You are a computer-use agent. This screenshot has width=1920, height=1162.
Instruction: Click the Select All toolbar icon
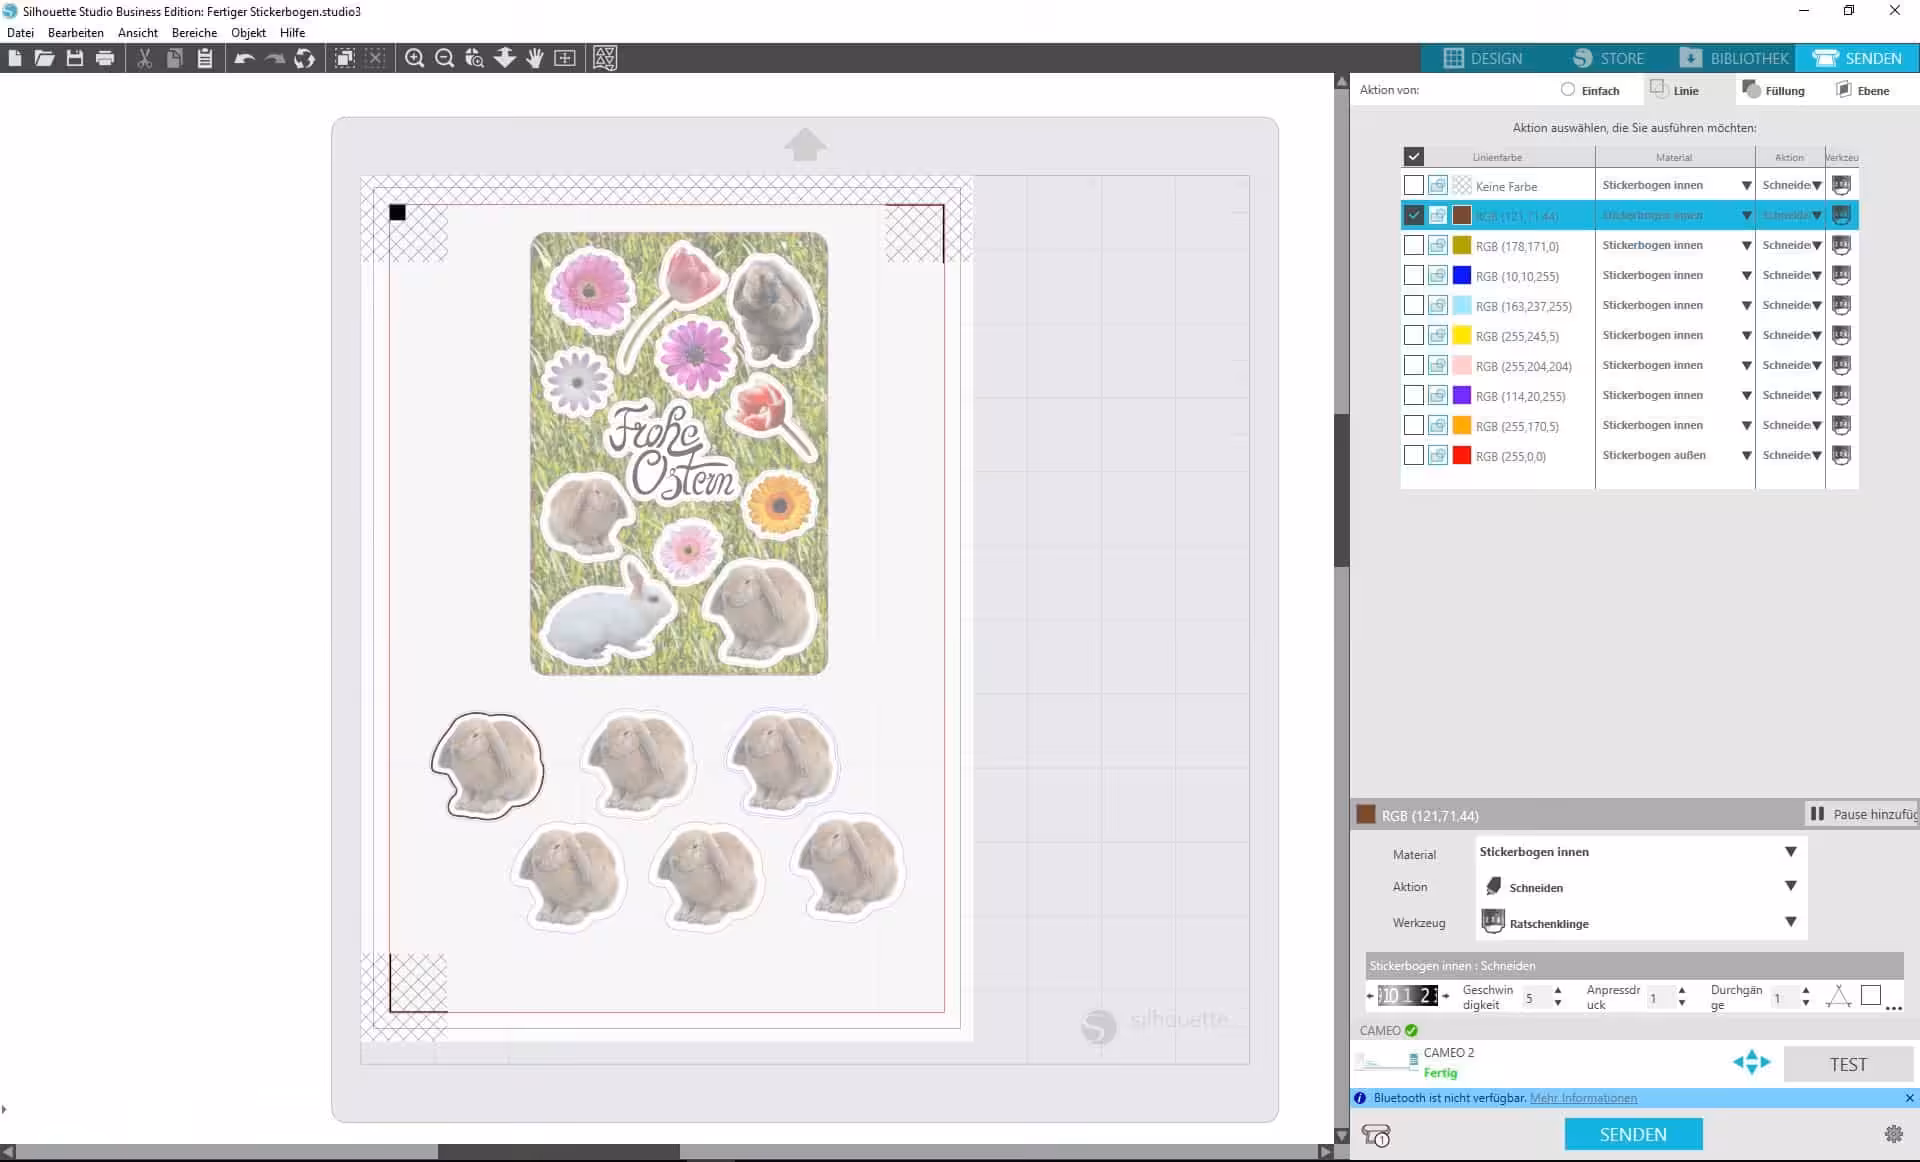pos(344,58)
